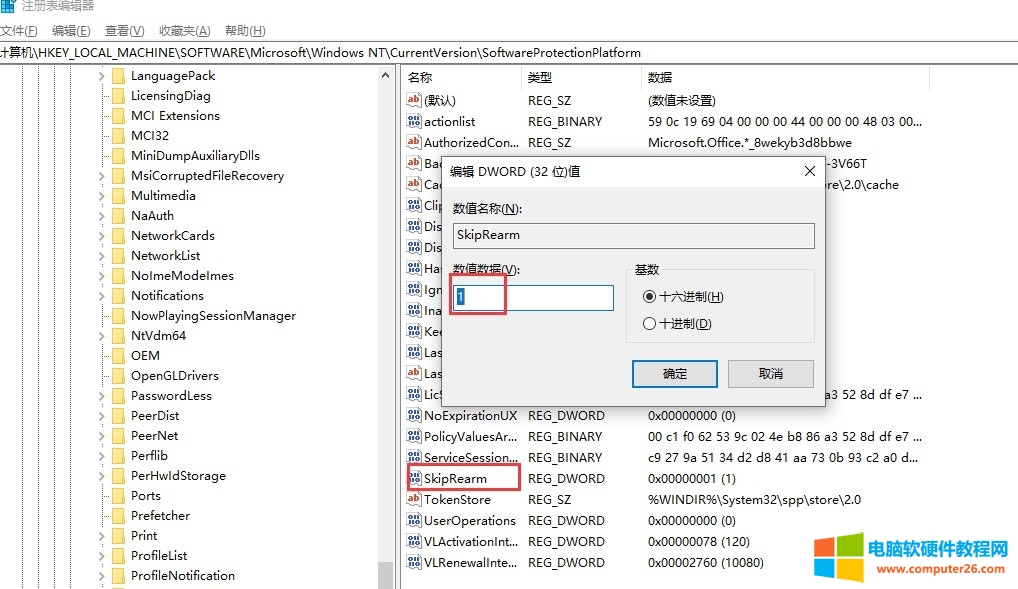Click the registry path address bar
Viewport: 1018px width, 589px height.
[x=509, y=53]
